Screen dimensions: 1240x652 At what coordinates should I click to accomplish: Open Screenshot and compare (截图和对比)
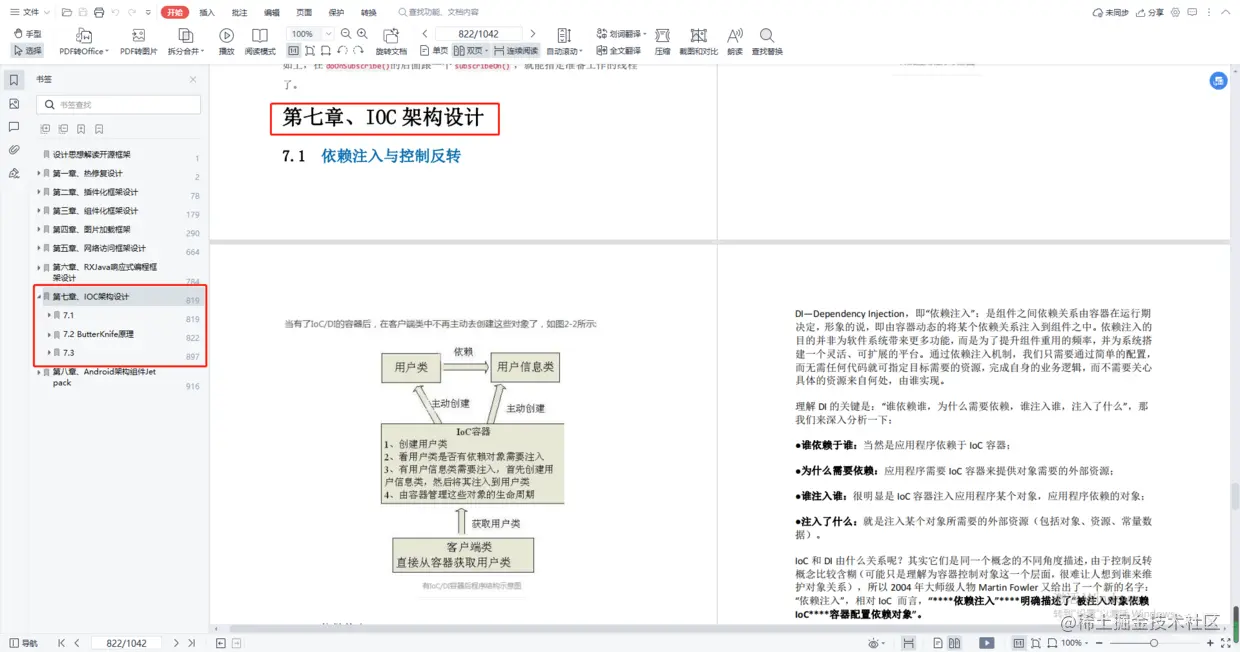(x=698, y=42)
